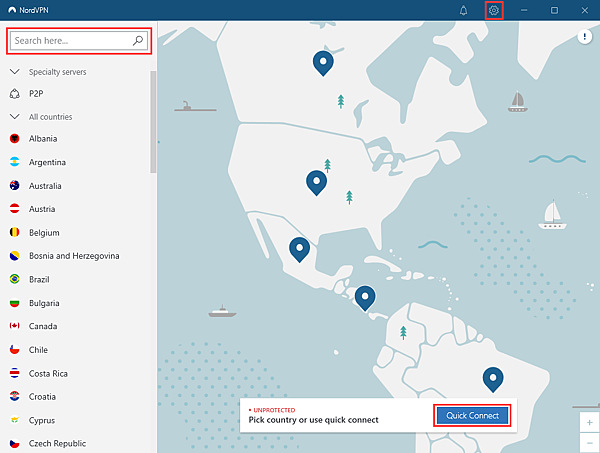Click the Czech Republic flag icon
600x453 pixels.
tap(15, 443)
